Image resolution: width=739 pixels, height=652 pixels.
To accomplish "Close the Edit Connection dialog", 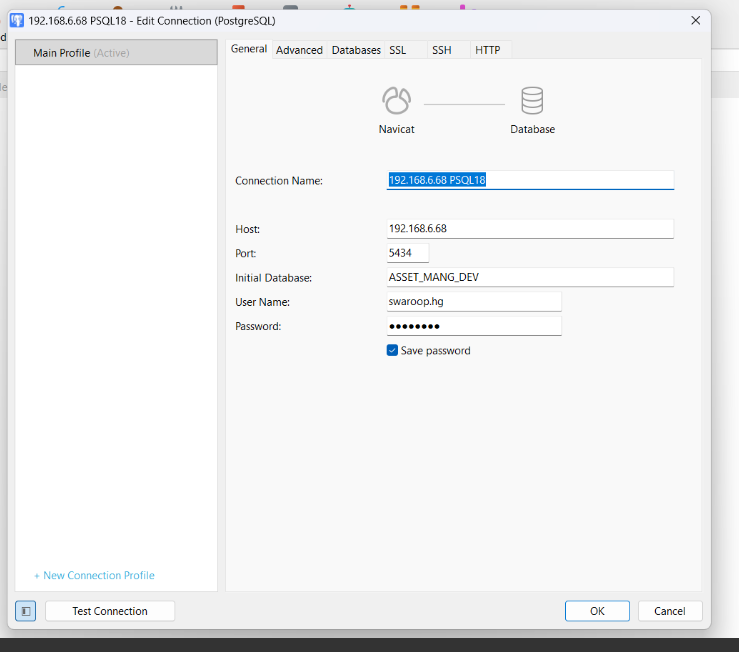I will (695, 20).
